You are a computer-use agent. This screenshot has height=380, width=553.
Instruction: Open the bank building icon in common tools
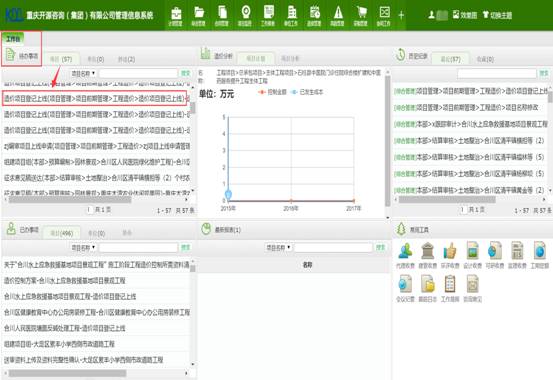[427, 251]
